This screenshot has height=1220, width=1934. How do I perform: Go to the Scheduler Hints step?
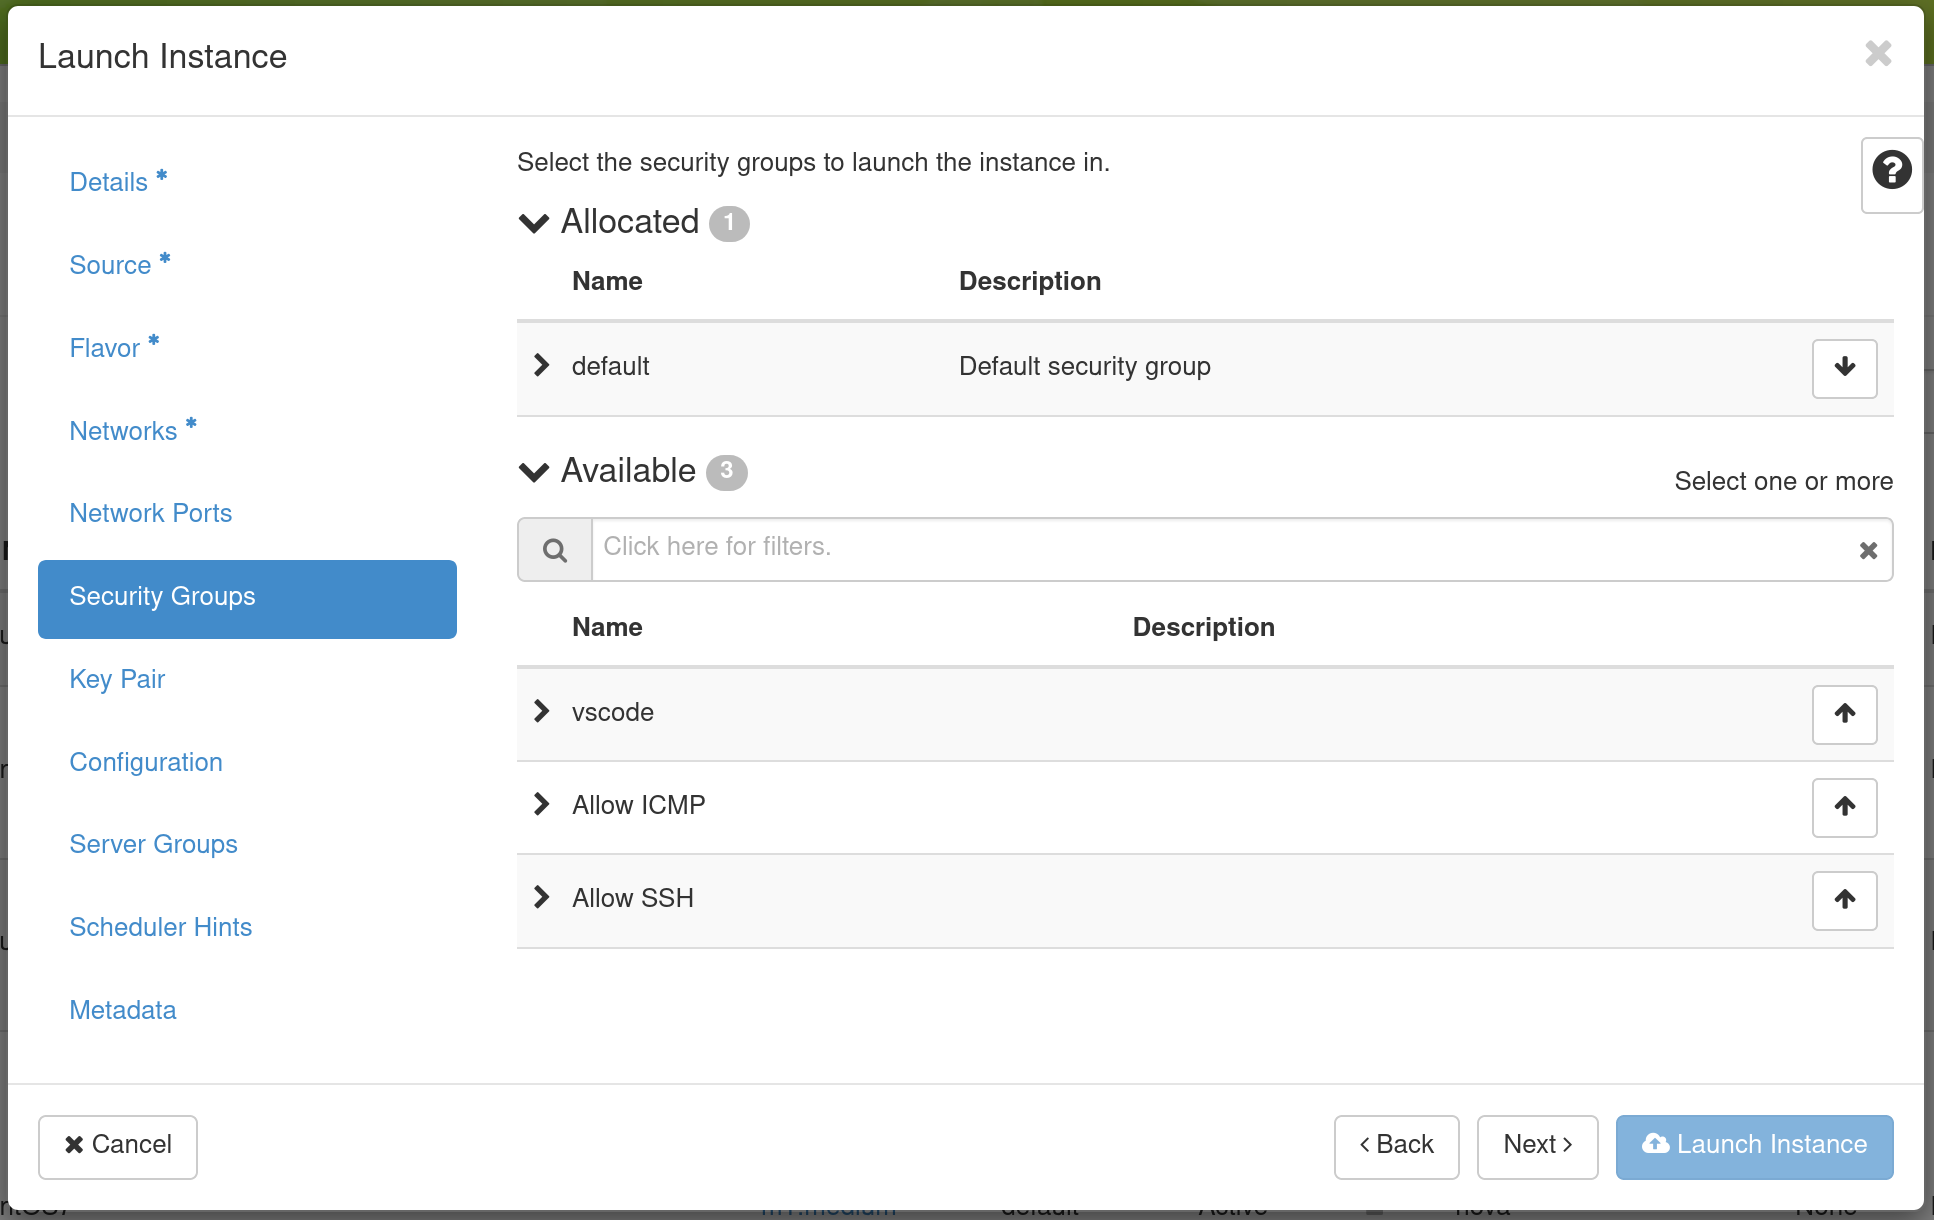click(x=160, y=927)
